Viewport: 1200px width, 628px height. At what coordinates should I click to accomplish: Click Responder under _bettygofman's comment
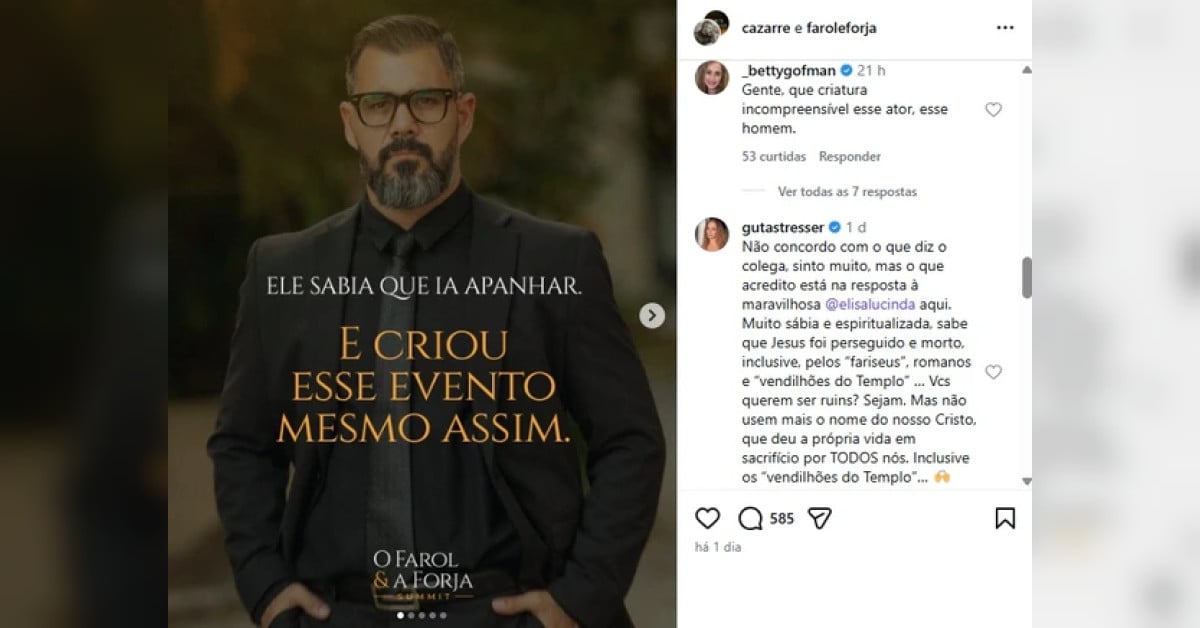click(849, 157)
